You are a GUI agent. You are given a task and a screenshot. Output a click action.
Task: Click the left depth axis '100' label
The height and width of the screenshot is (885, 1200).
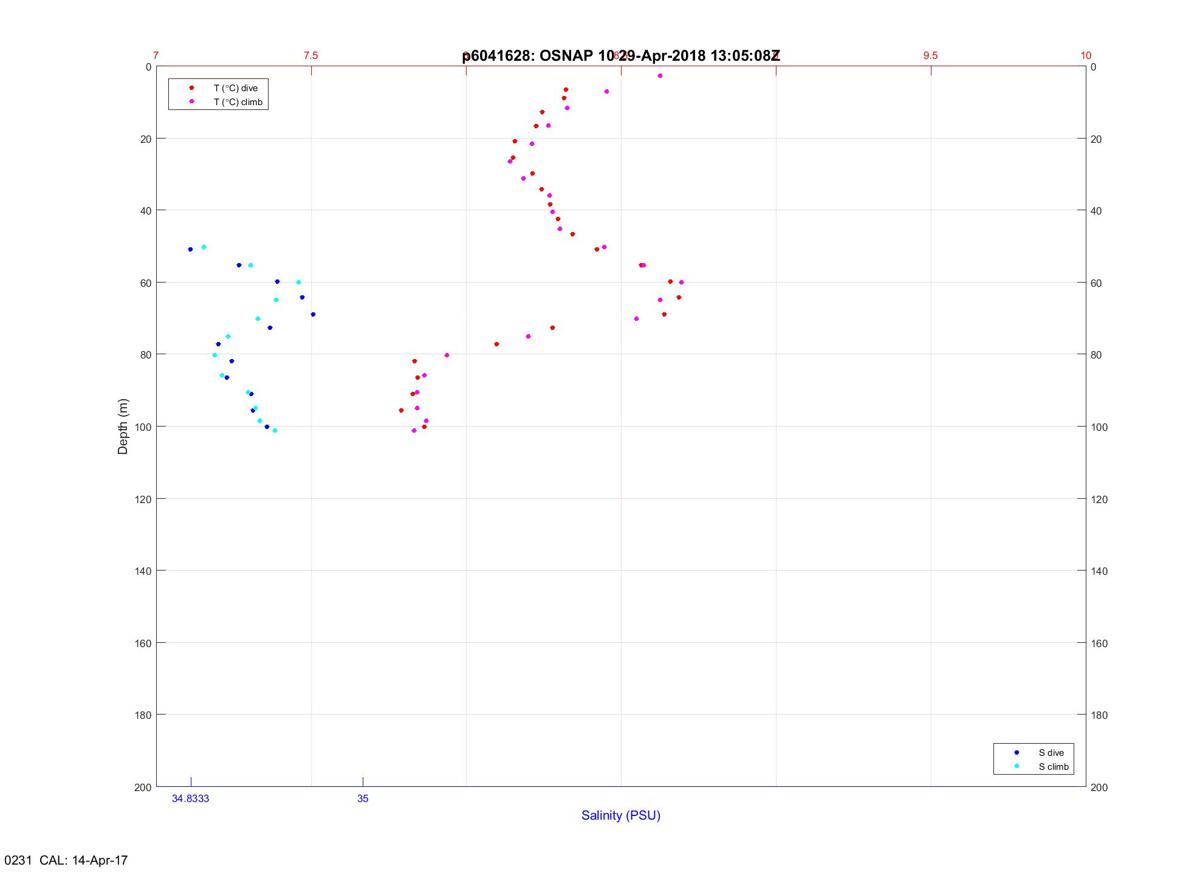142,427
